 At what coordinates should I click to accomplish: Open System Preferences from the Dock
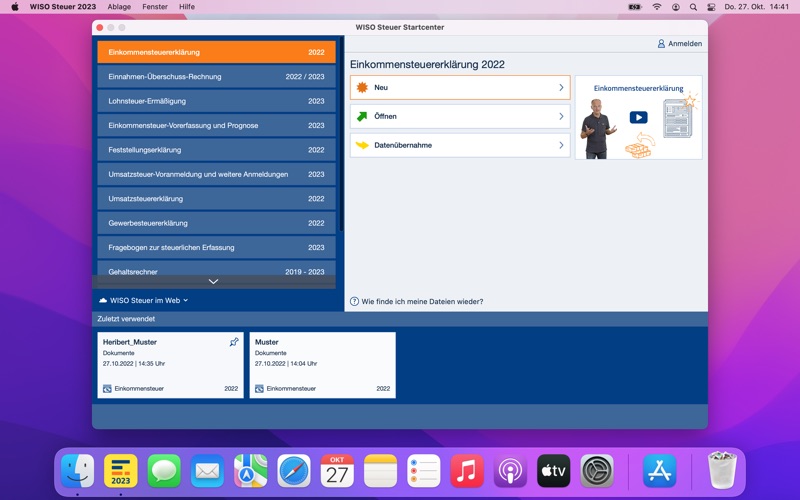click(597, 470)
